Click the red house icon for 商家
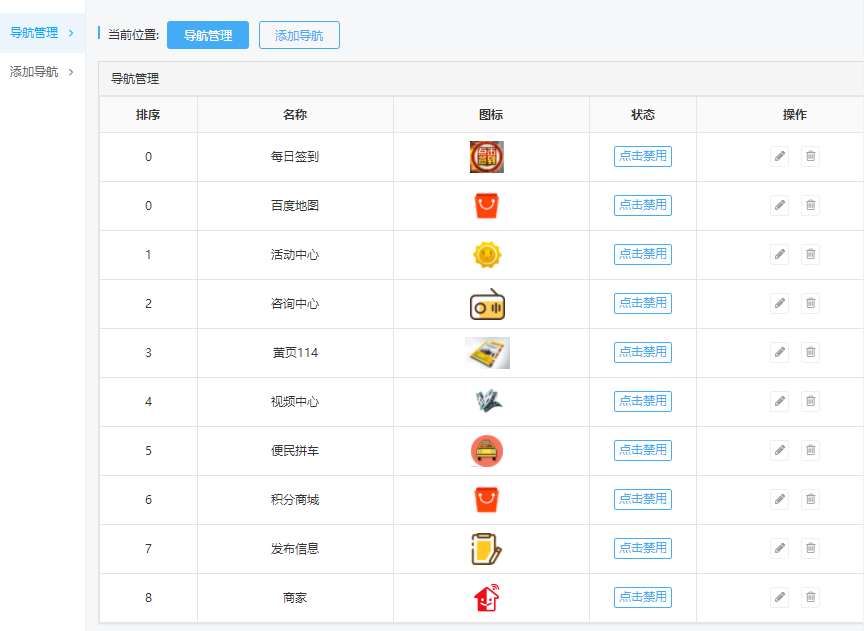864x631 pixels. 487,598
